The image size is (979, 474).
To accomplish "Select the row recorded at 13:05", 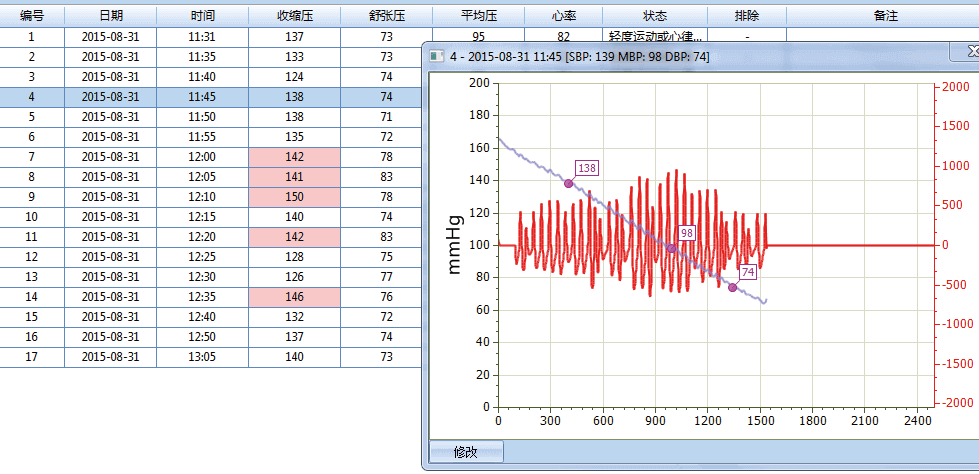I will [201, 357].
